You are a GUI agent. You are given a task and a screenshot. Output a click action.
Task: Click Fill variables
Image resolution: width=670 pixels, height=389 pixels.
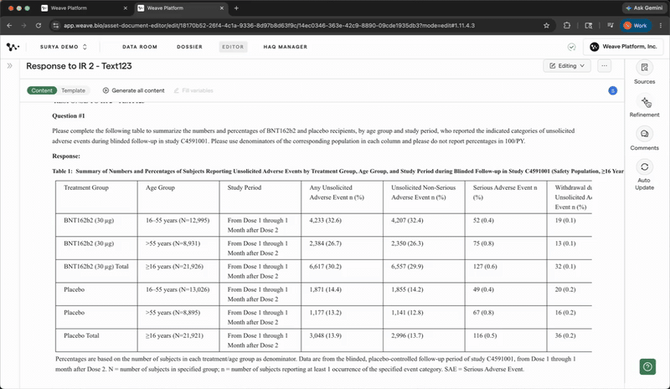[x=194, y=90]
